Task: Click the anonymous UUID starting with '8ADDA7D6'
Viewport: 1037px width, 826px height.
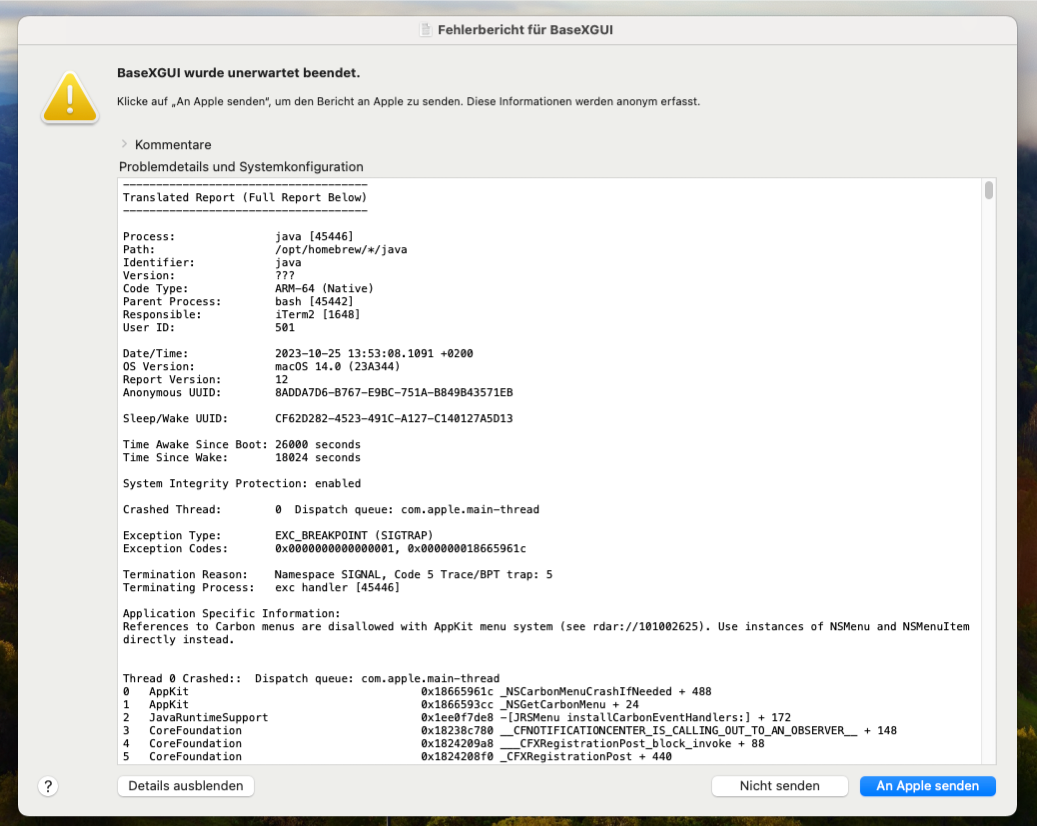Action: pyautogui.click(x=394, y=392)
